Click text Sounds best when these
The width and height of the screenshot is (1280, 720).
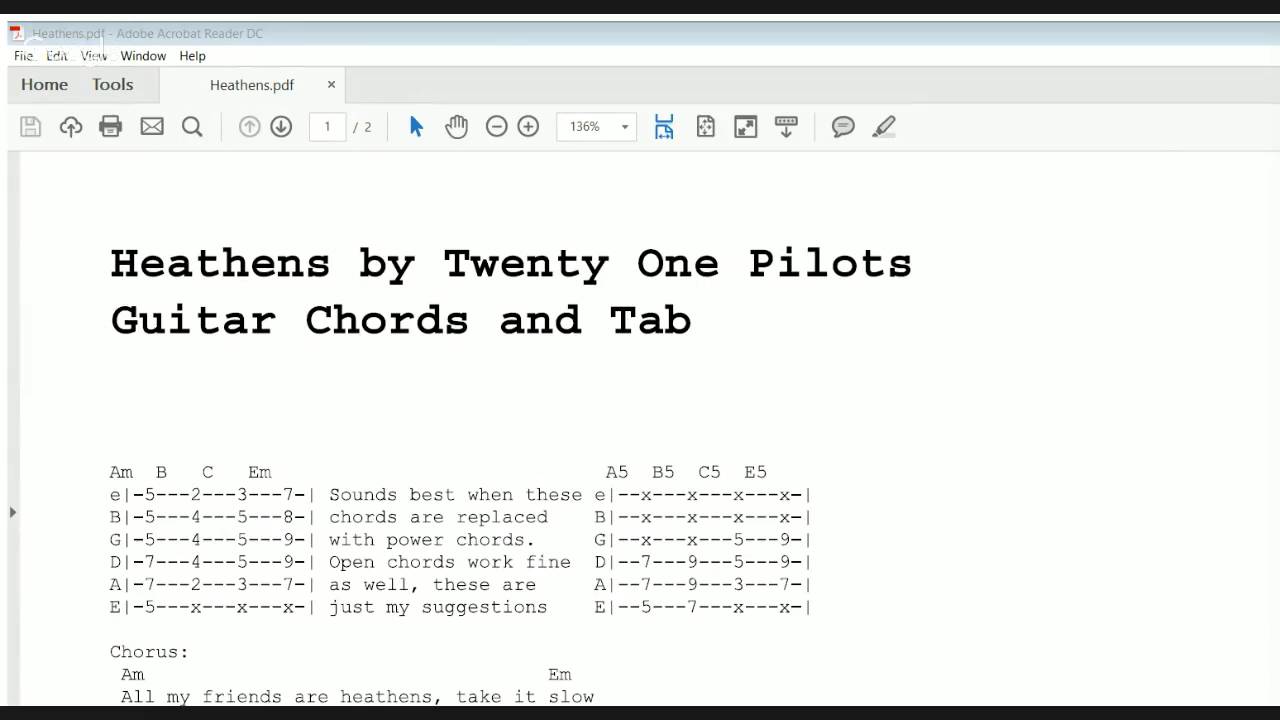coord(455,495)
